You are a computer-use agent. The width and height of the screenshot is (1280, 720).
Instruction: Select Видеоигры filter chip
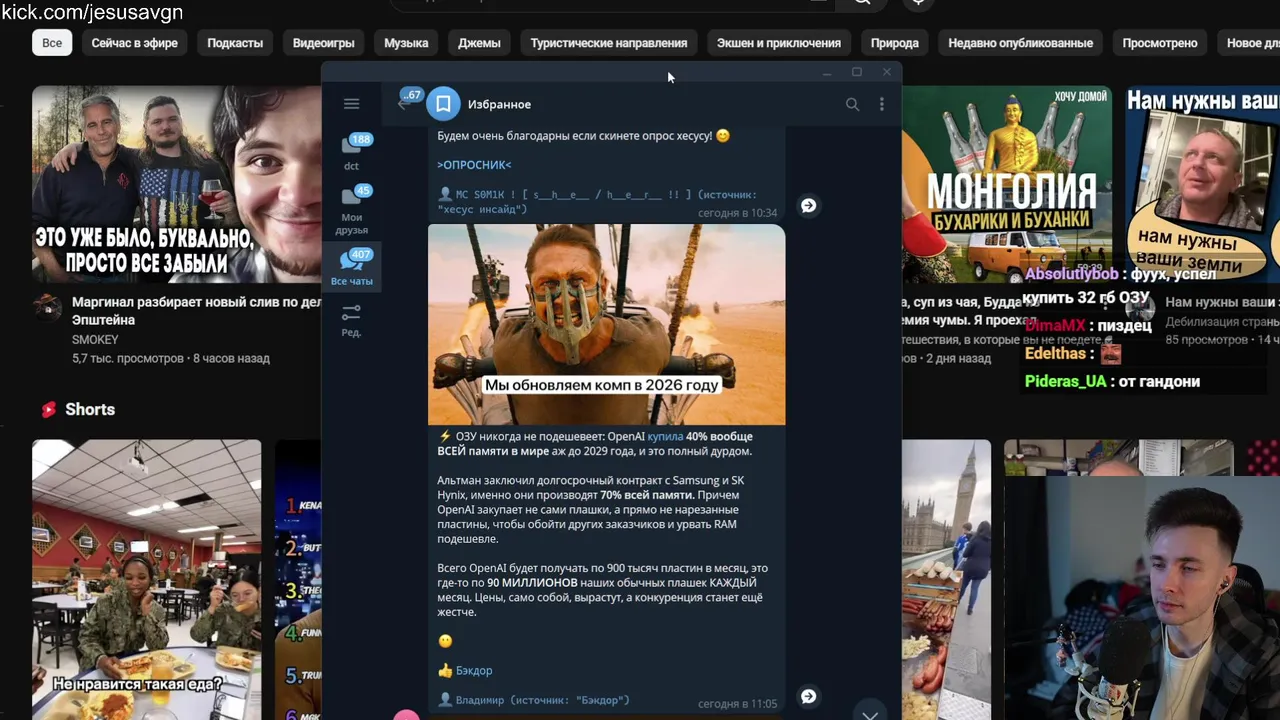[x=323, y=43]
